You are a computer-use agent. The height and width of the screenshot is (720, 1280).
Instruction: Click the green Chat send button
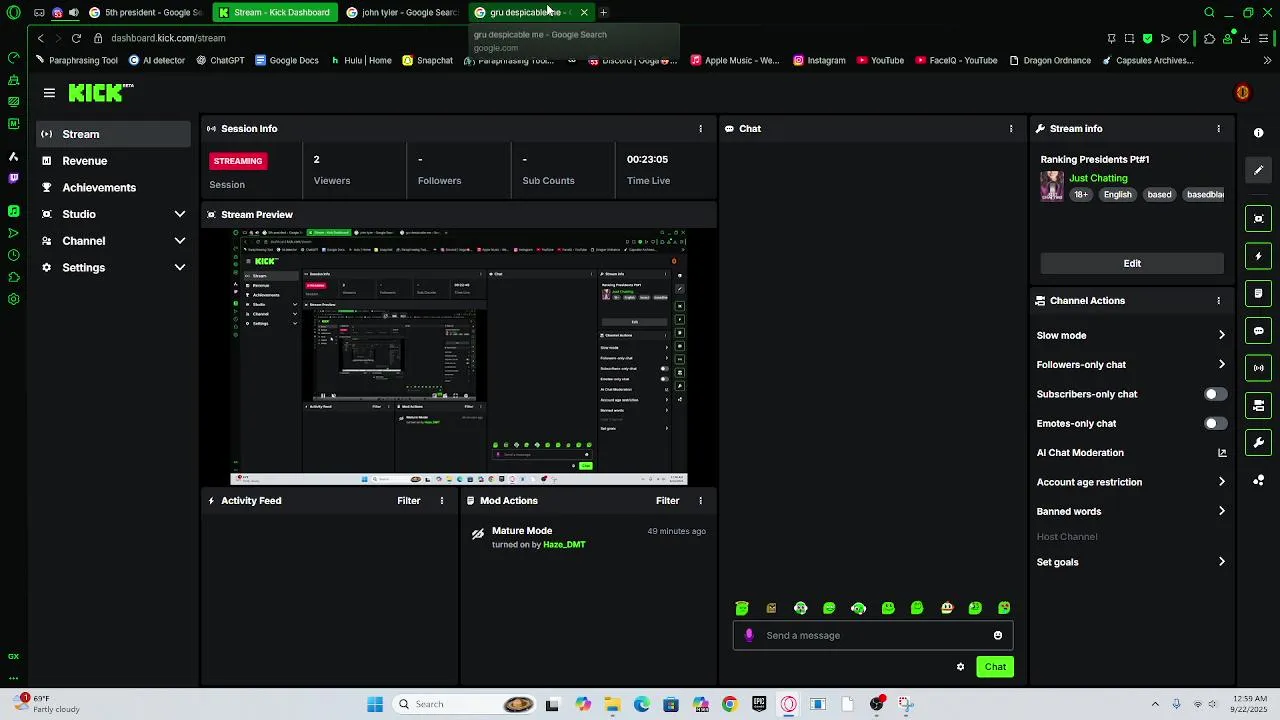pos(995,667)
